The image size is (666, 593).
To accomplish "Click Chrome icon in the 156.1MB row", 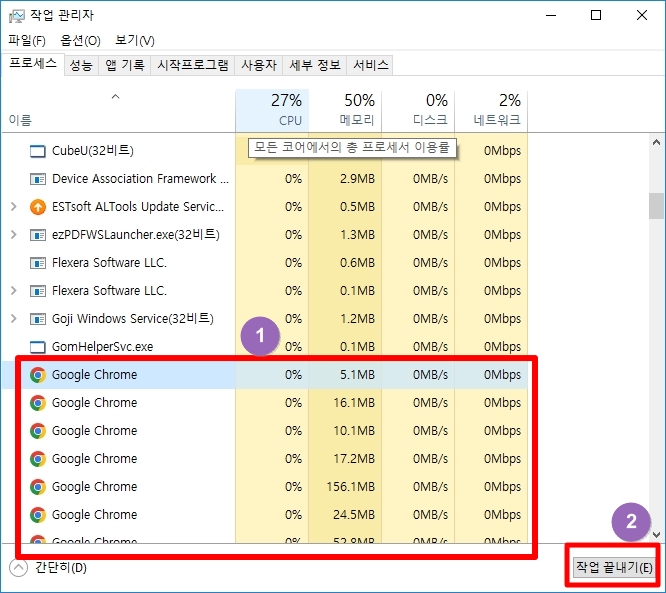I will coord(37,487).
